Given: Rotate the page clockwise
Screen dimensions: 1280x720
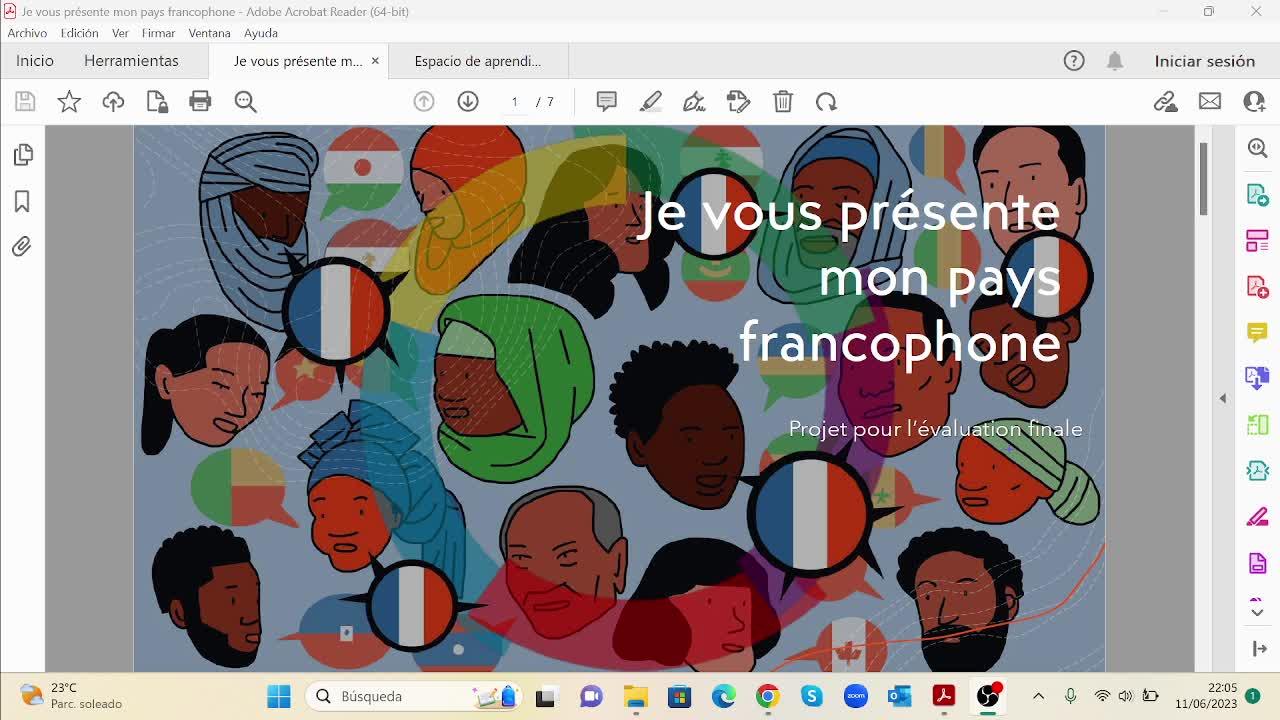Looking at the screenshot, I should (826, 101).
